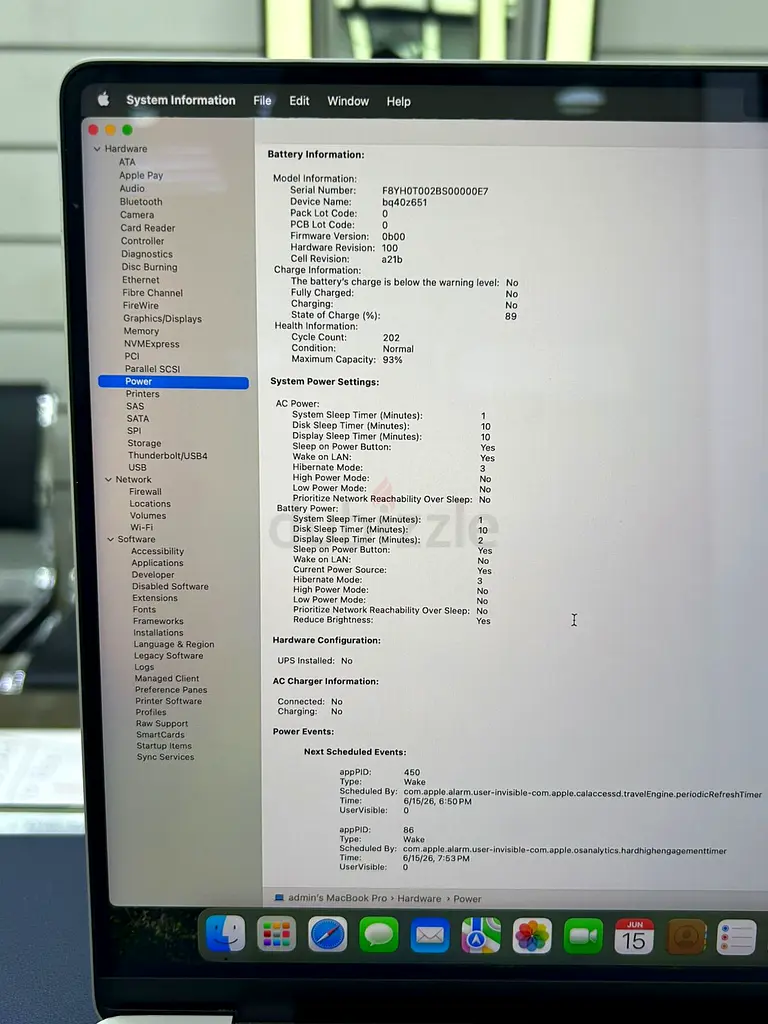Open Messages from the Dock

pos(378,935)
